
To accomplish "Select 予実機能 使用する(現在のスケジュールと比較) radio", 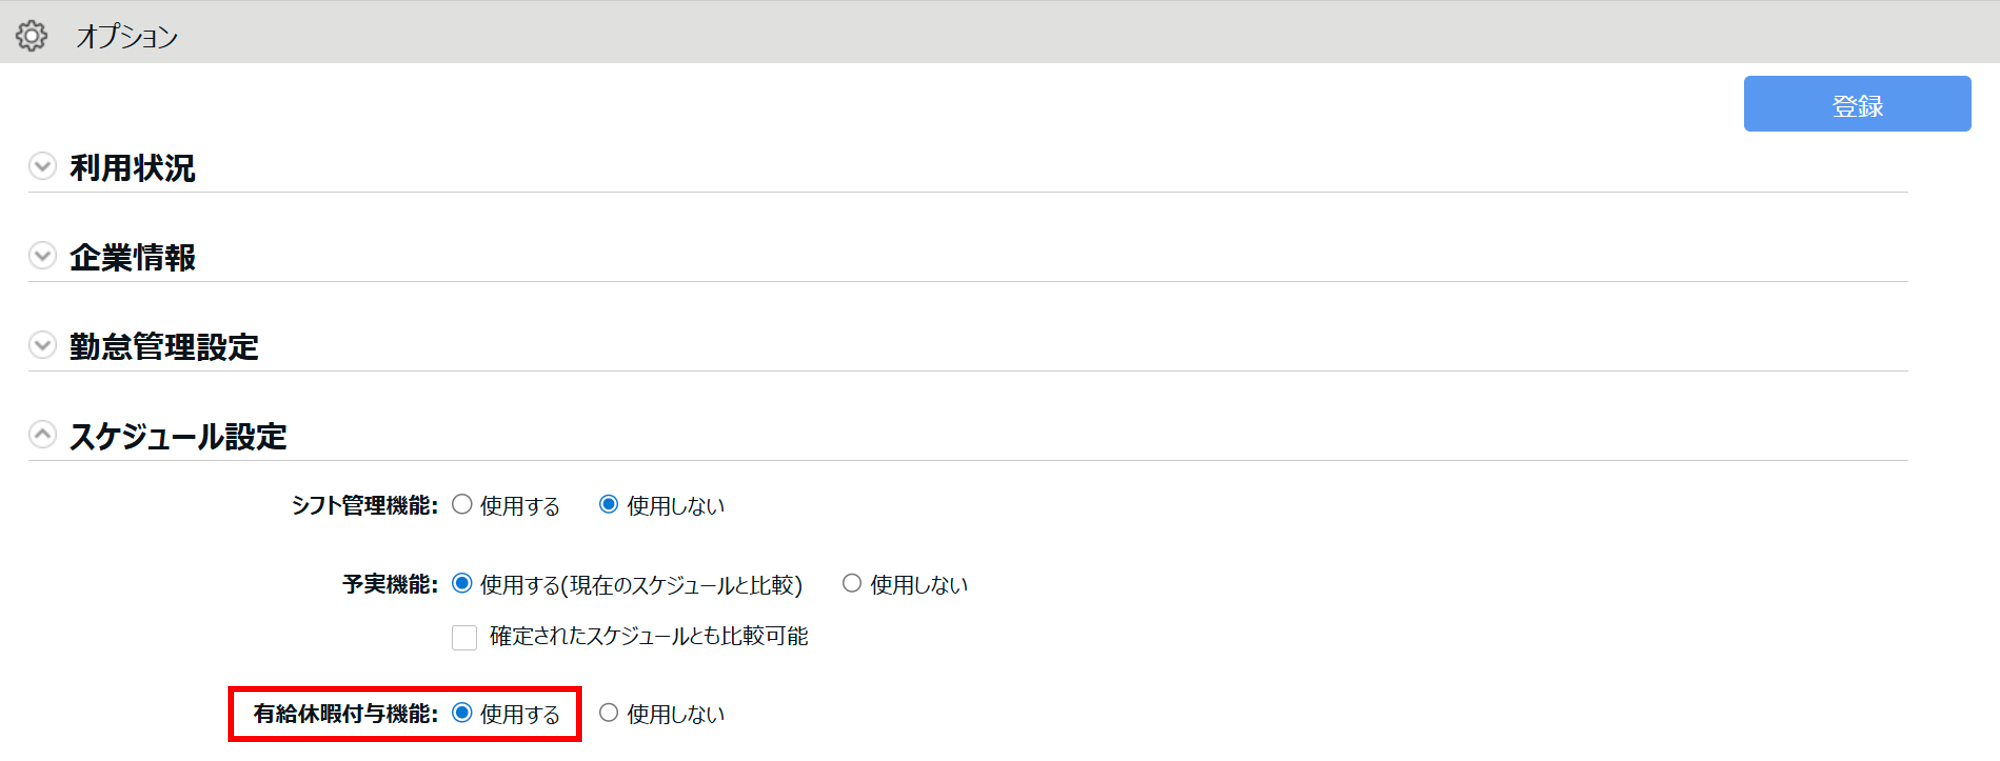I will 462,584.
